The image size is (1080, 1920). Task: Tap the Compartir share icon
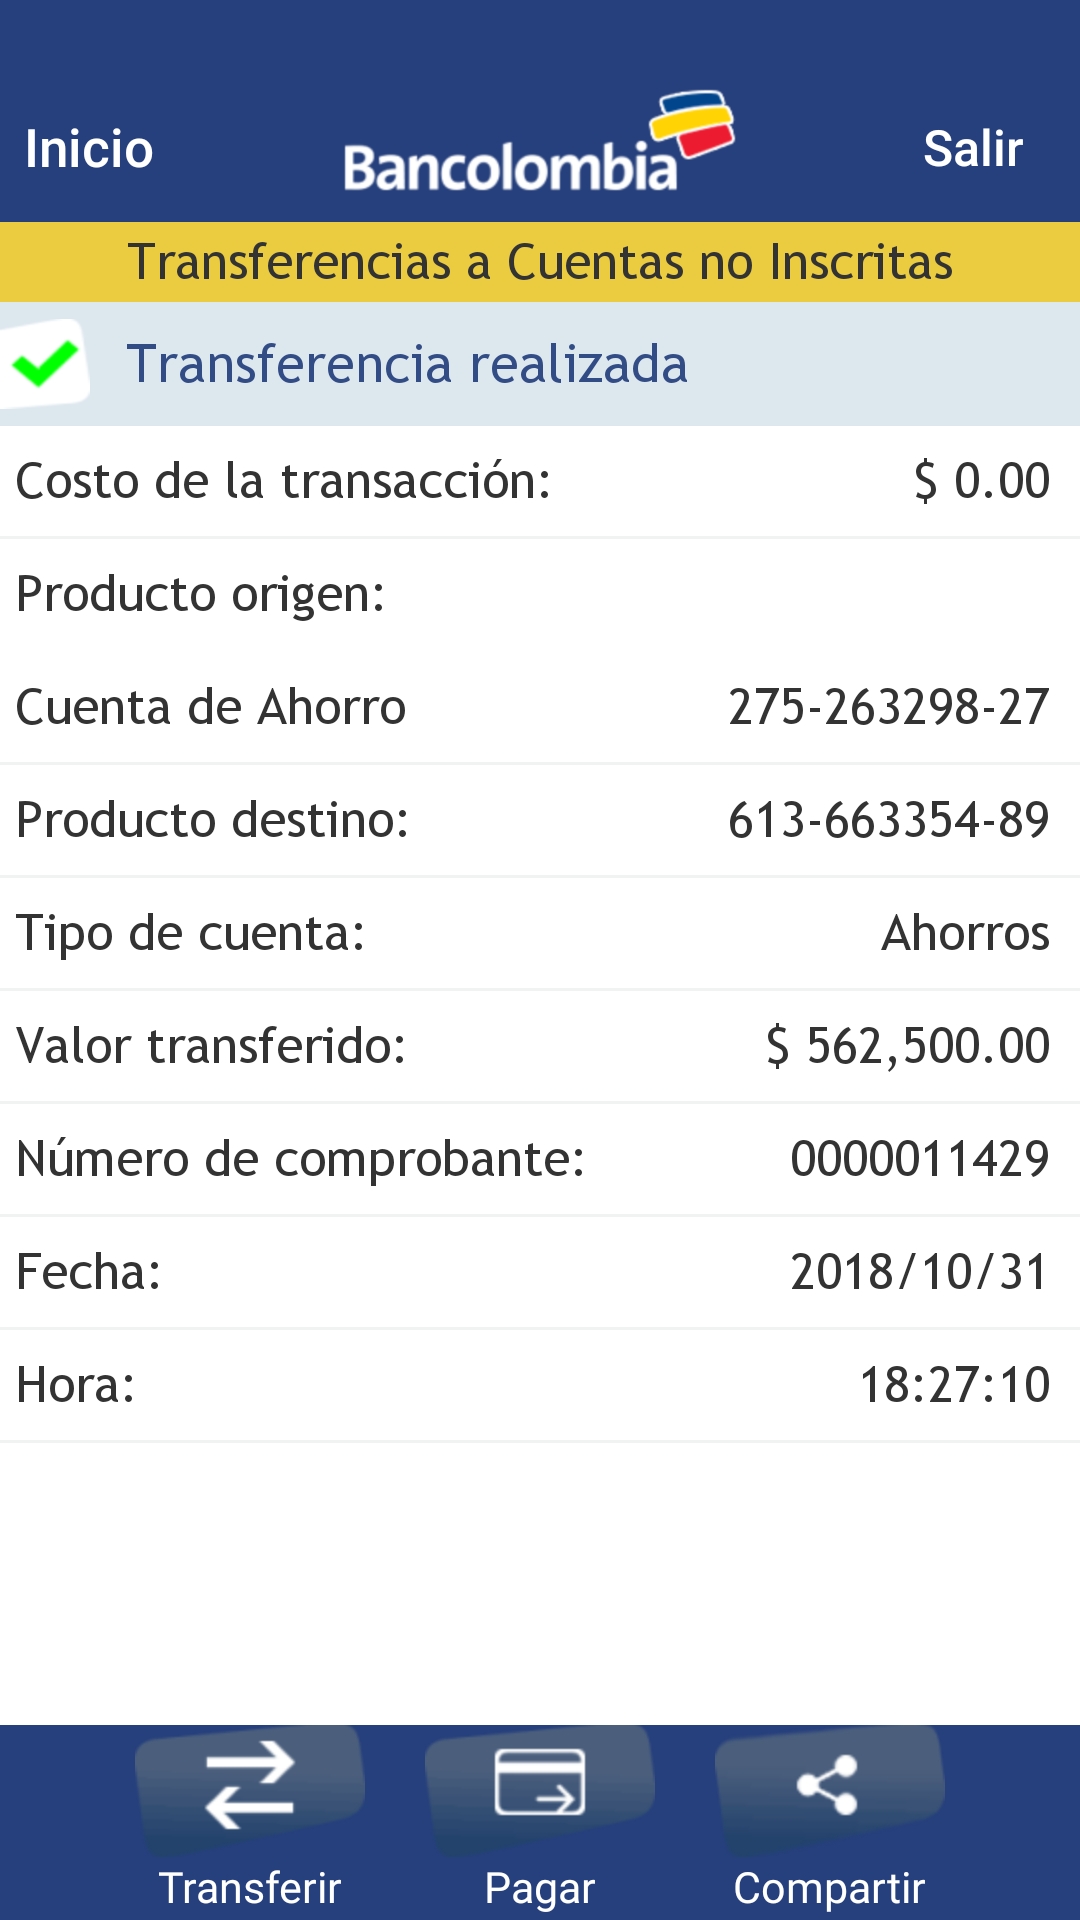click(x=828, y=1784)
